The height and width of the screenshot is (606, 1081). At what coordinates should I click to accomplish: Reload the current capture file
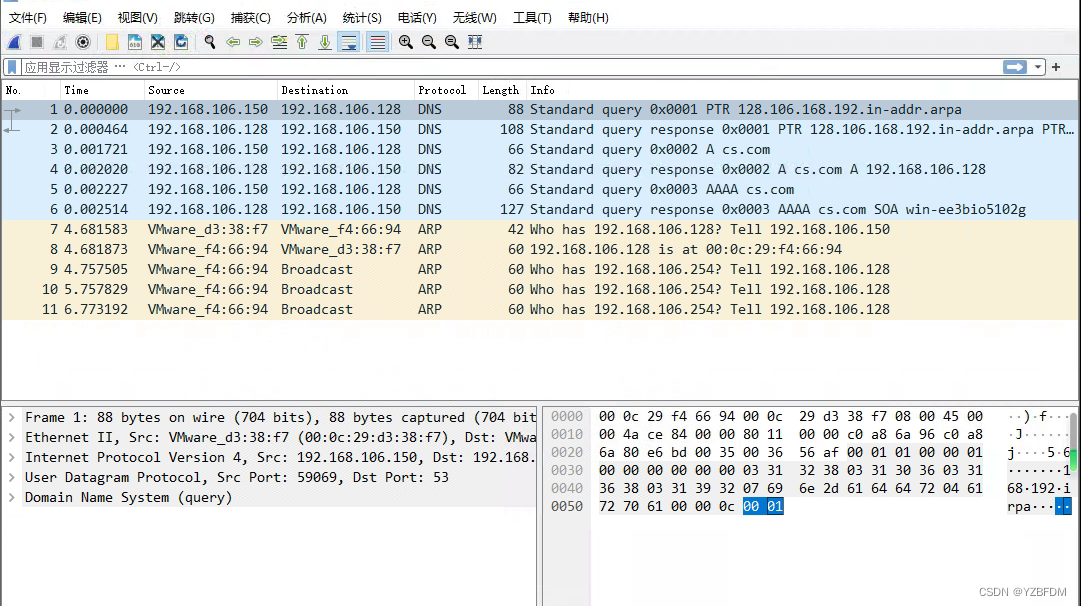coord(183,41)
